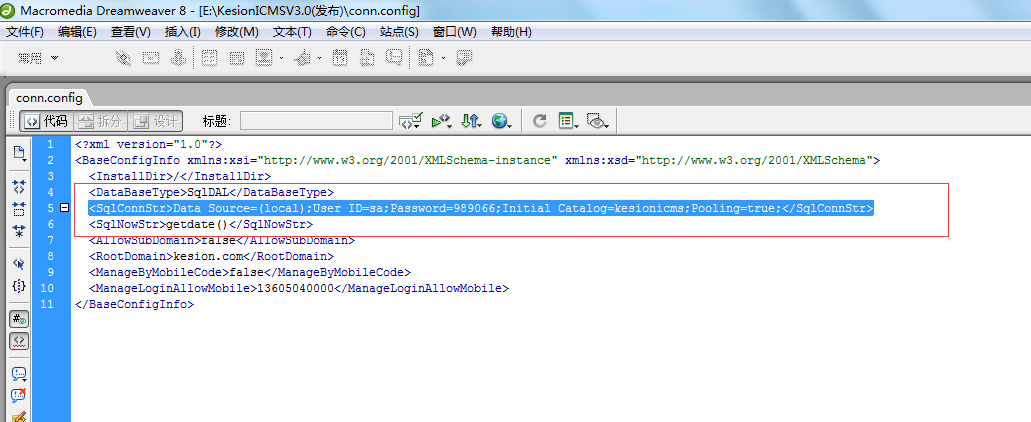Click the Comment insert icon
The height and width of the screenshot is (422, 1031).
394,58
